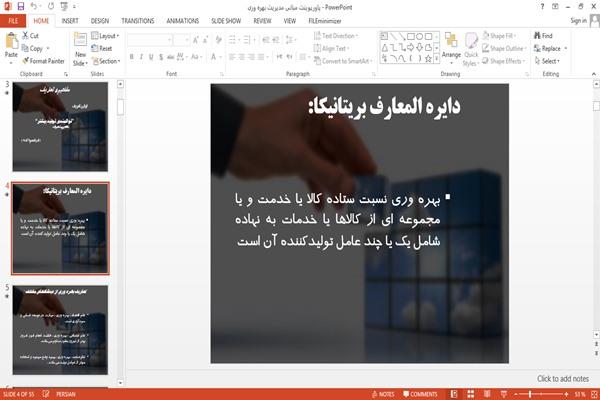Toggle Strikethrough formatting
Viewport: 600px width, 400px height.
coord(170,57)
